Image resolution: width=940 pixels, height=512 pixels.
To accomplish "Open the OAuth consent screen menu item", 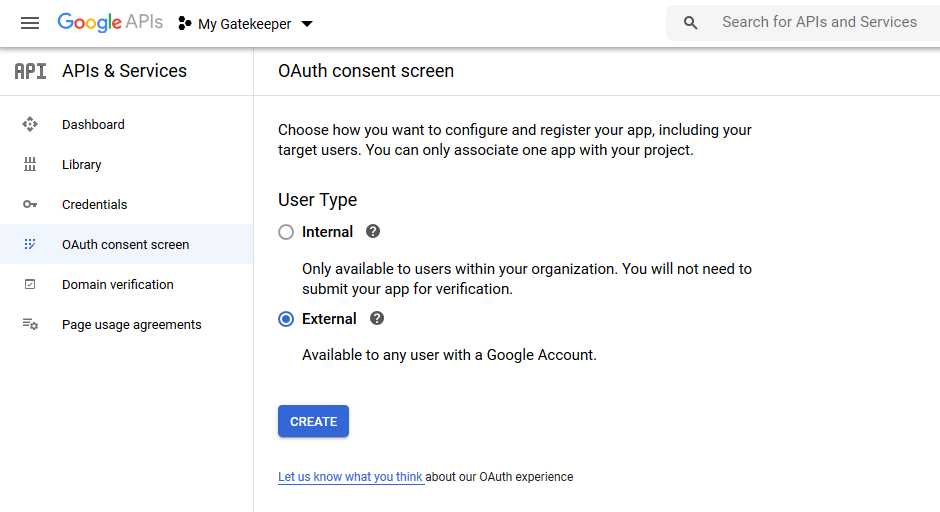I will pos(125,245).
